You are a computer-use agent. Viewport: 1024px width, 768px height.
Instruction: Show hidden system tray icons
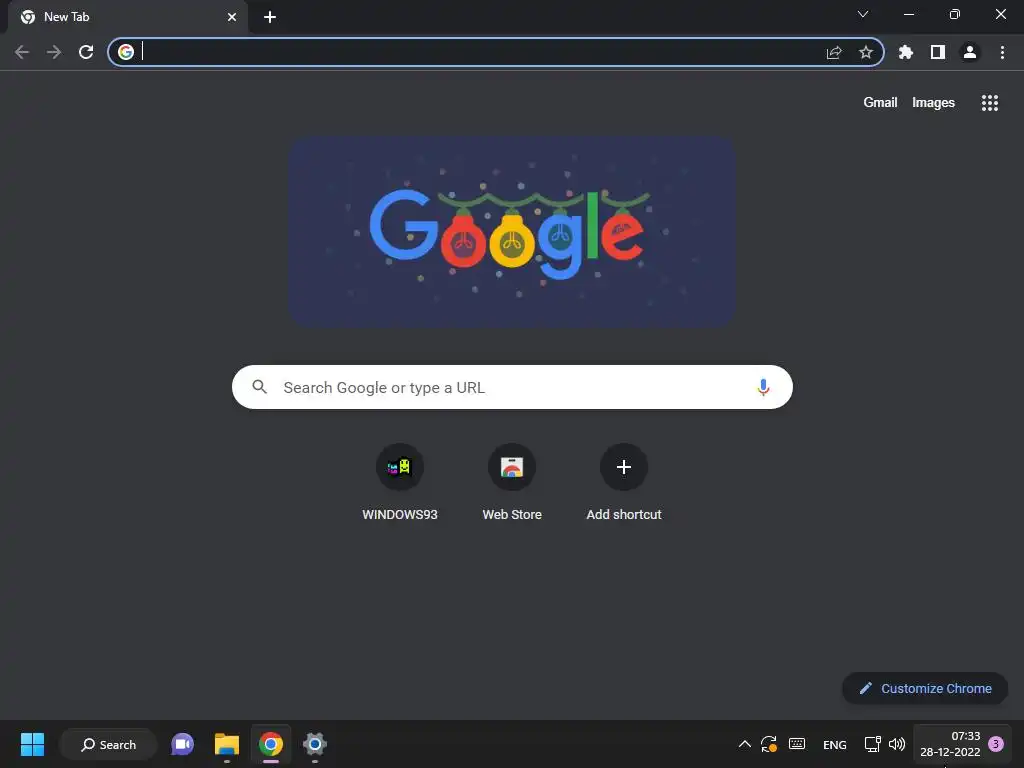[x=744, y=744]
